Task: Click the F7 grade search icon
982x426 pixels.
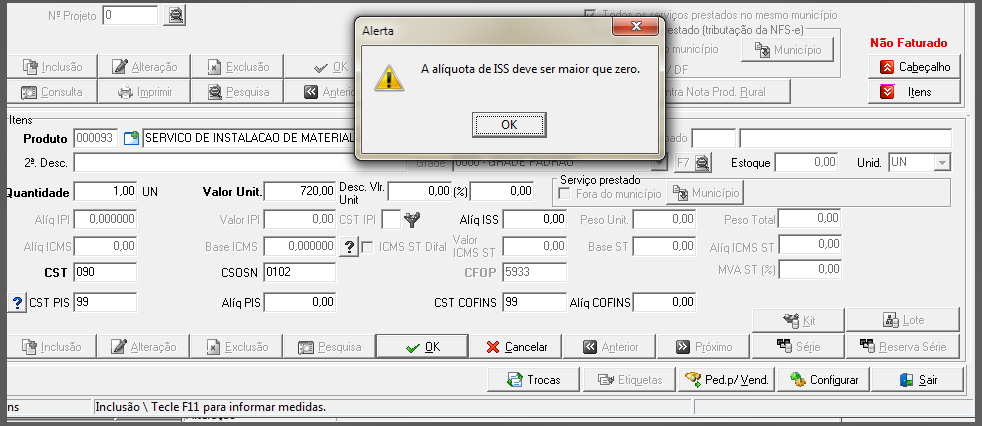Action: click(694, 163)
